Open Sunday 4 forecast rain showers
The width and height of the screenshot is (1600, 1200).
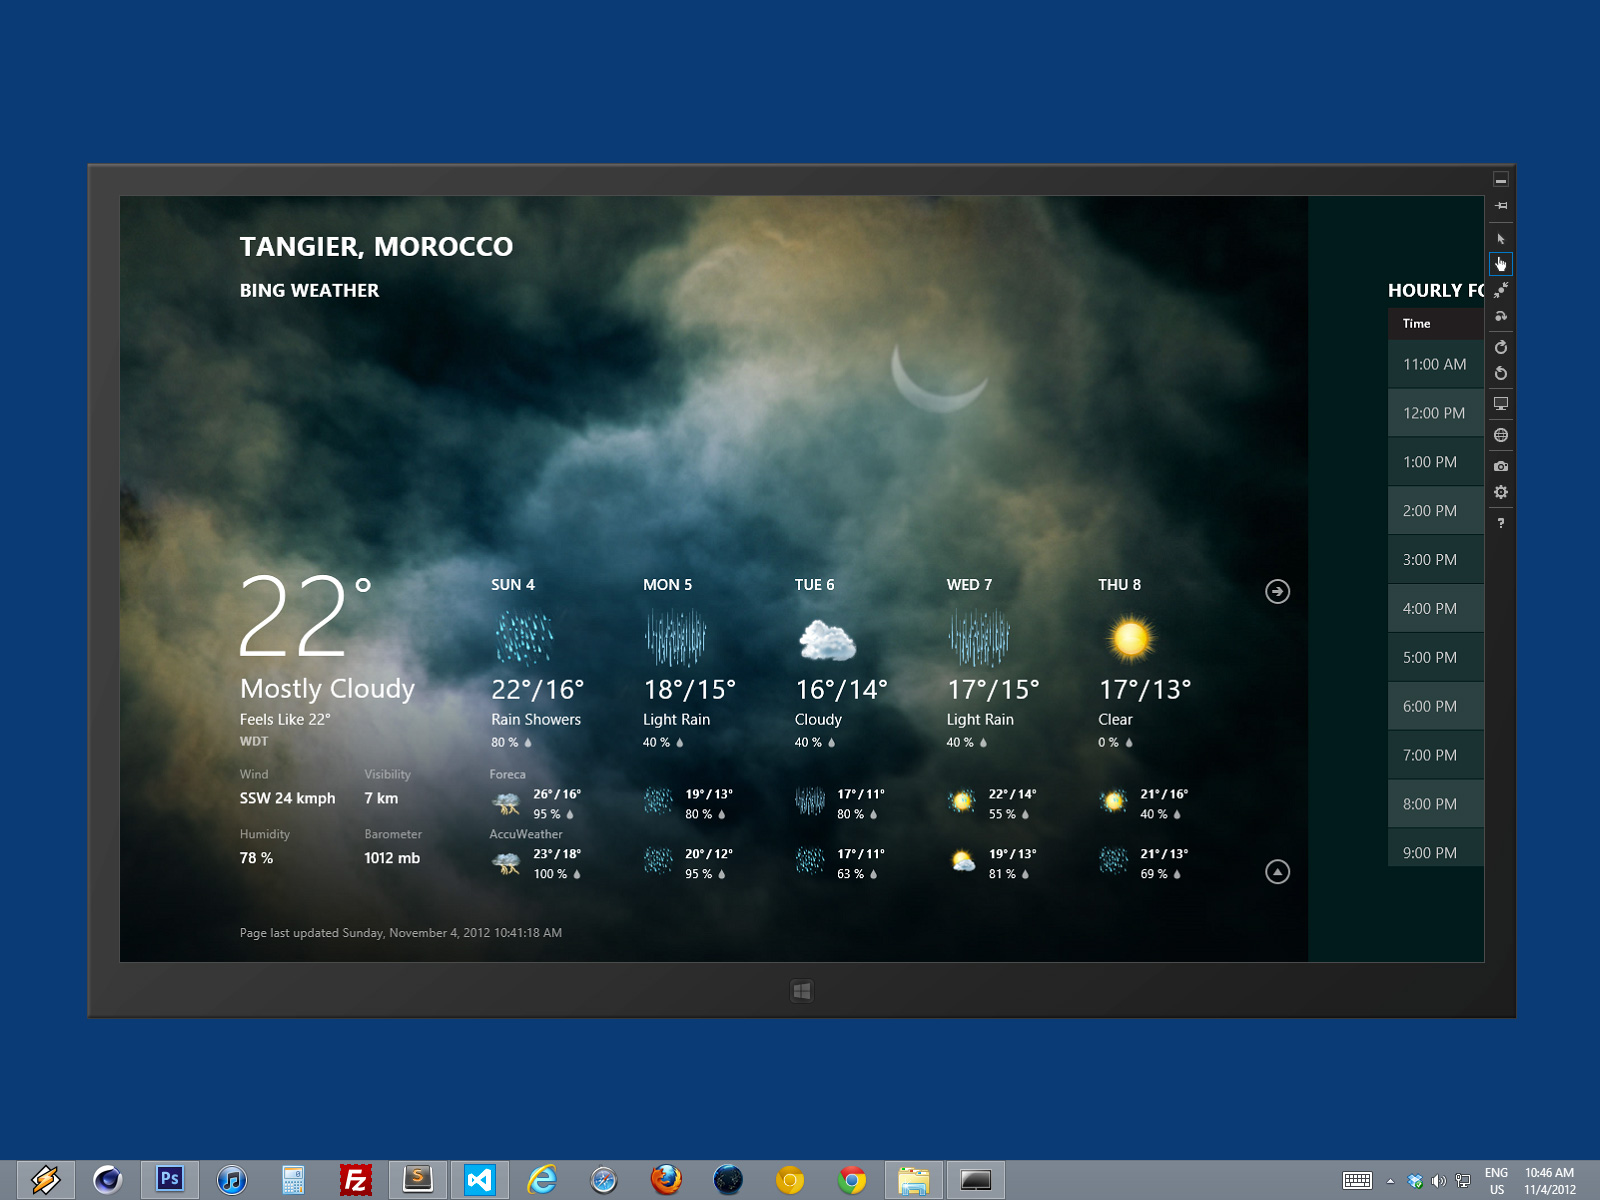[x=537, y=662]
